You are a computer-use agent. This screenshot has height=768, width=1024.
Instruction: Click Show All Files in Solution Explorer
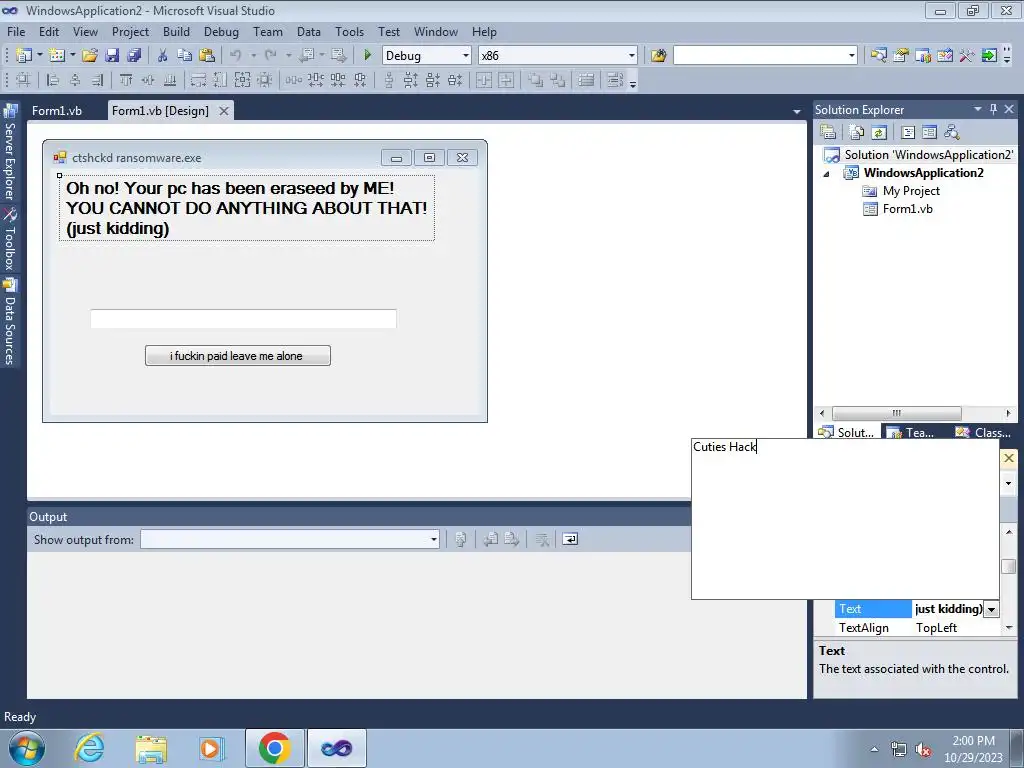coord(857,133)
